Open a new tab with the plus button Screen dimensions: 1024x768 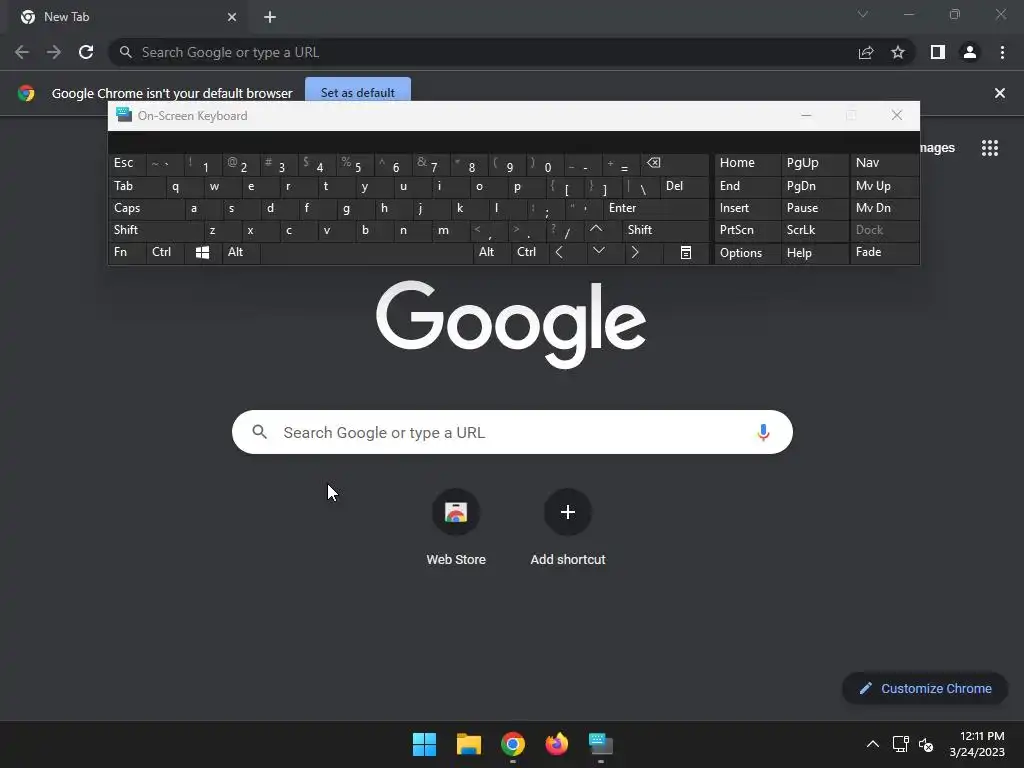click(x=270, y=17)
